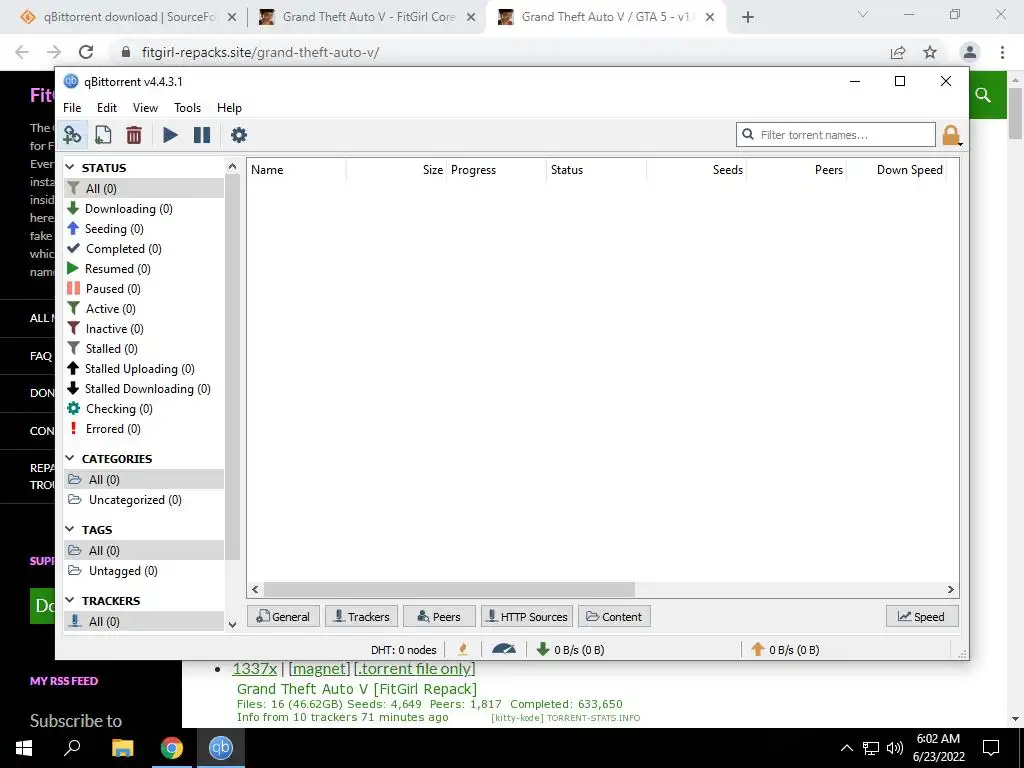
Task: Click the 1337x link on the webpage
Action: click(x=255, y=669)
